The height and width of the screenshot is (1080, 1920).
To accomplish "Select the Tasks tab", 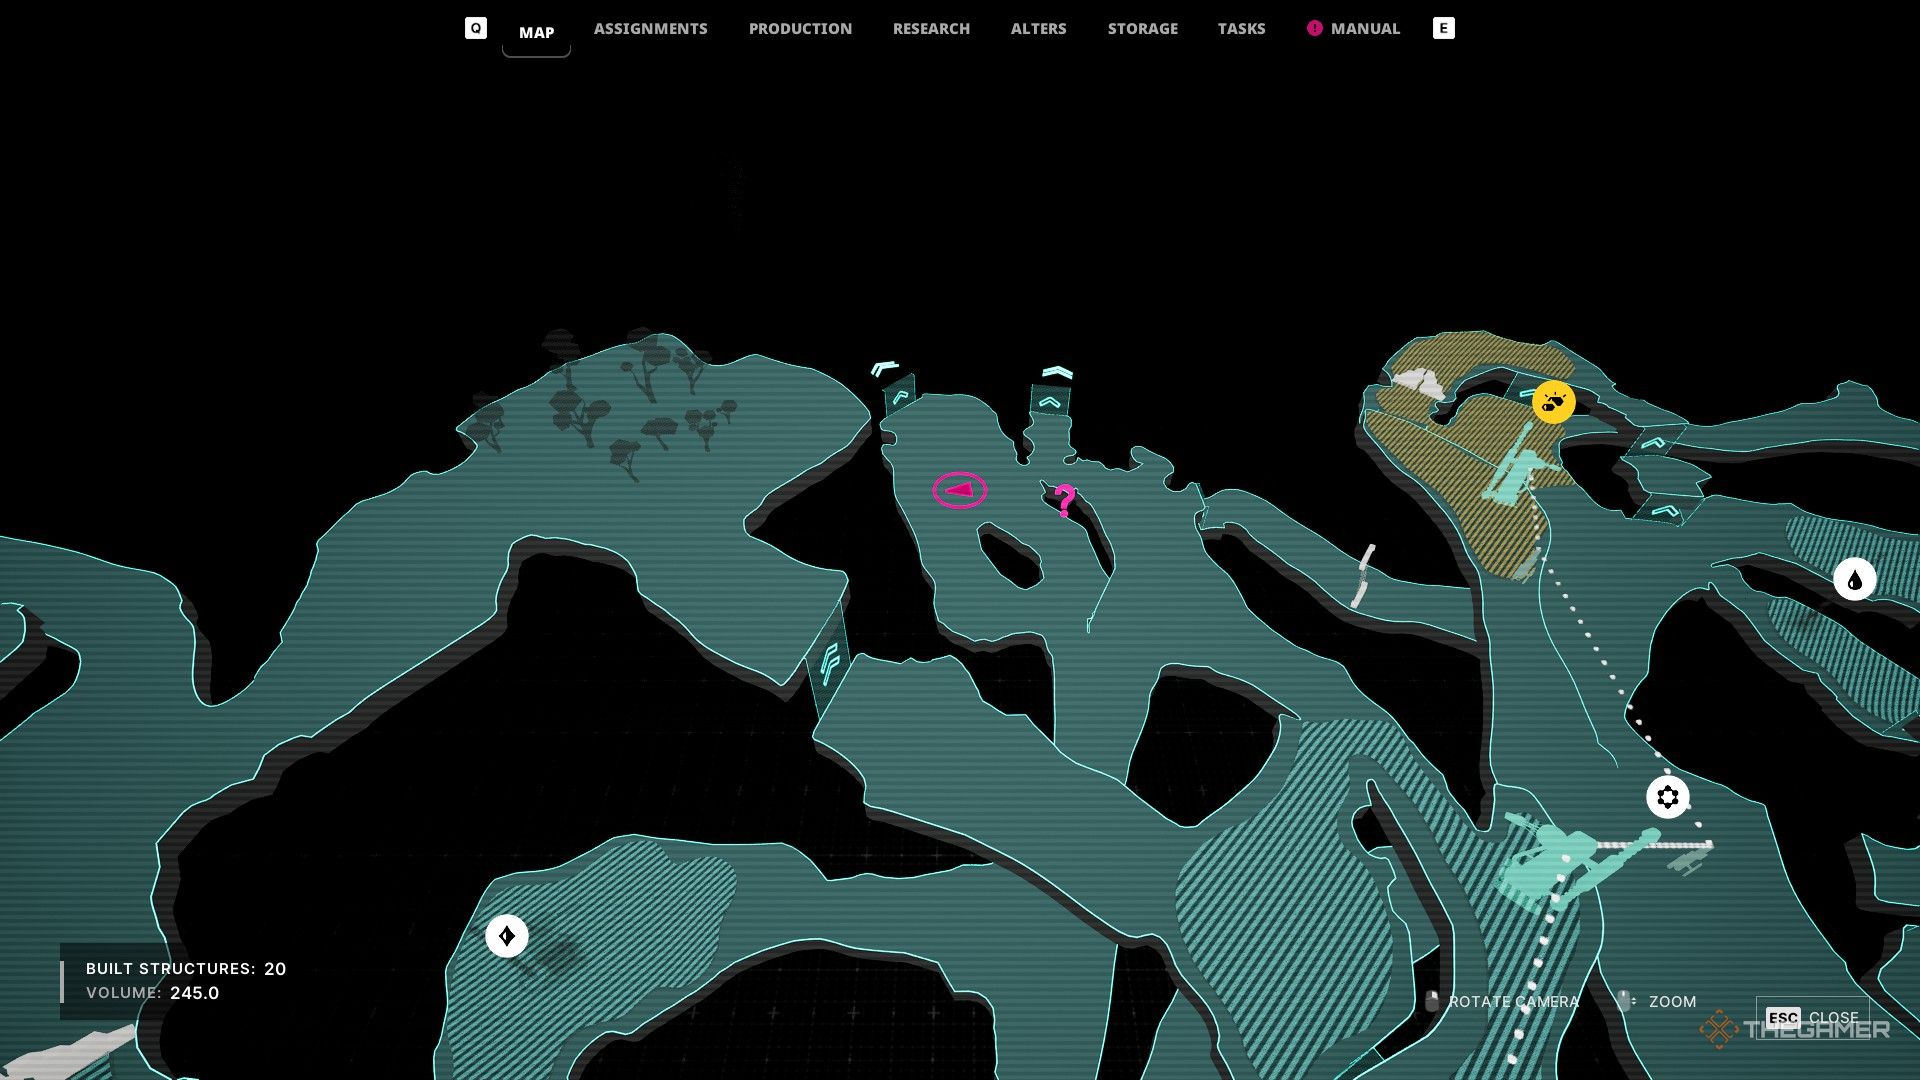I will click(1241, 29).
